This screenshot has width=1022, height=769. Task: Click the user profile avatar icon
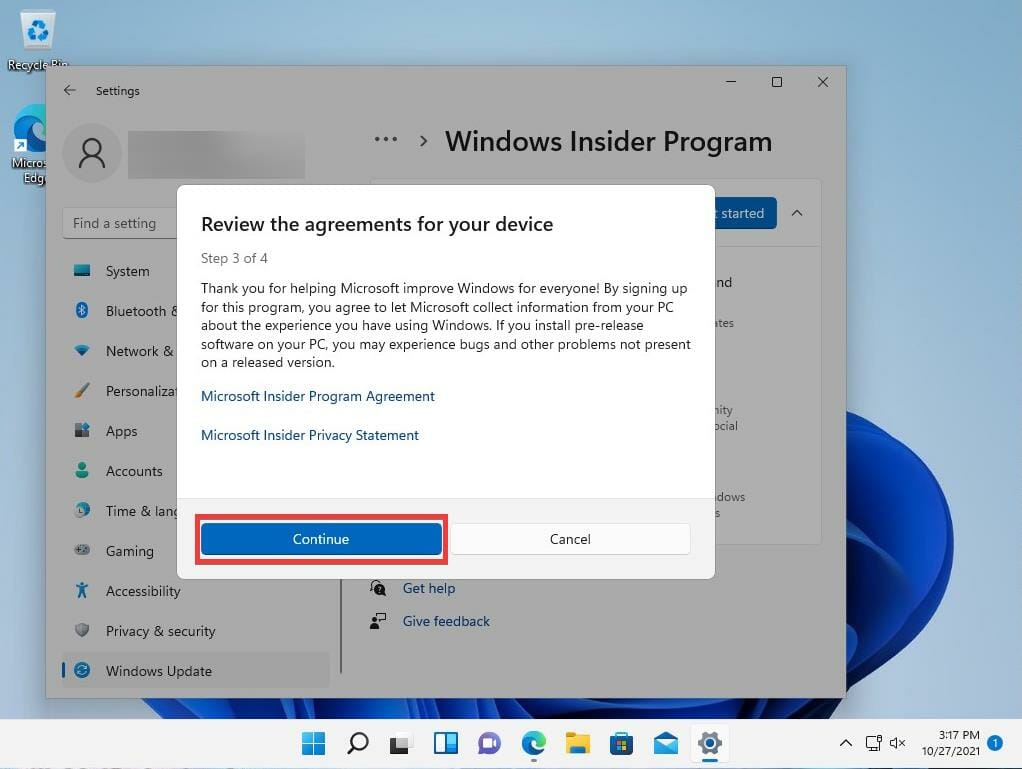[92, 153]
